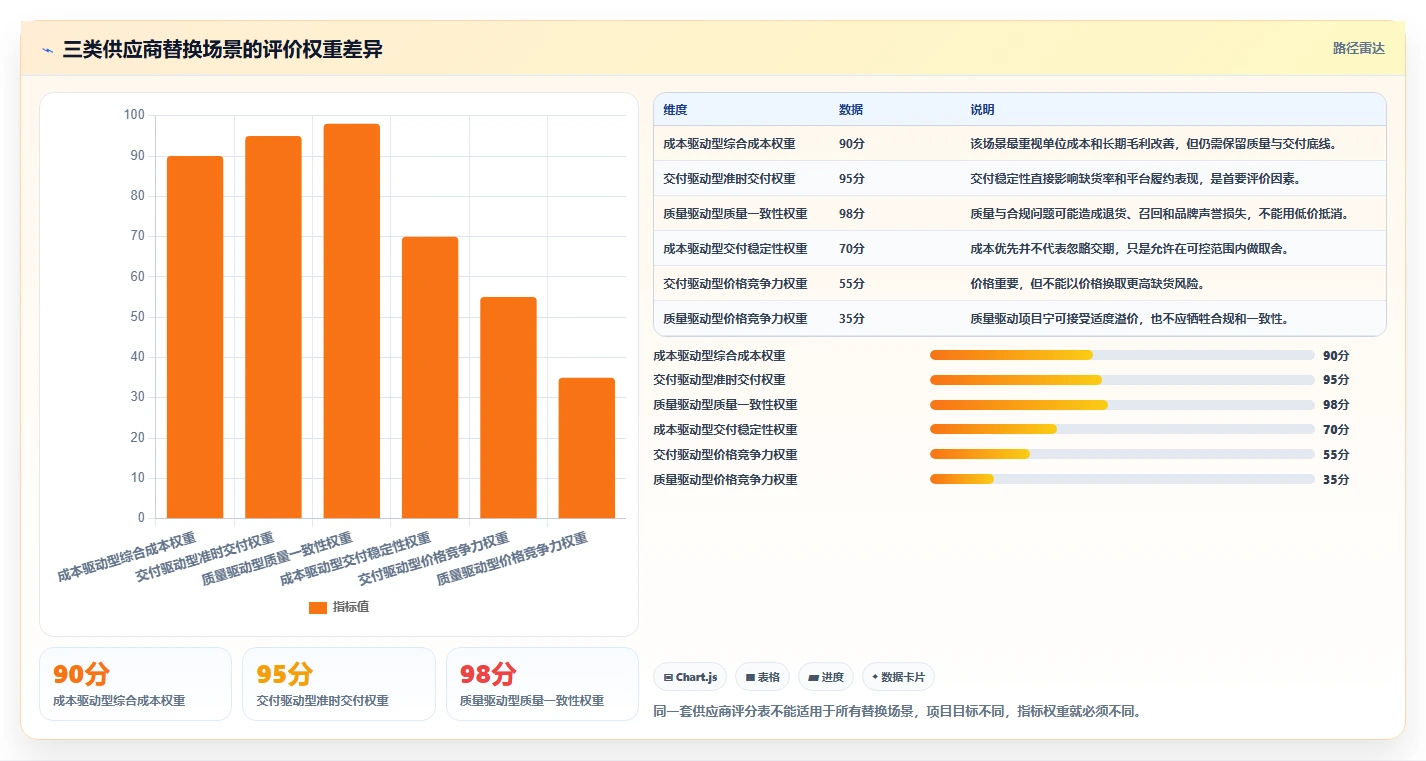Image resolution: width=1426 pixels, height=761 pixels.
Task: Click the 路径雷达 label in the header
Action: tap(1359, 48)
